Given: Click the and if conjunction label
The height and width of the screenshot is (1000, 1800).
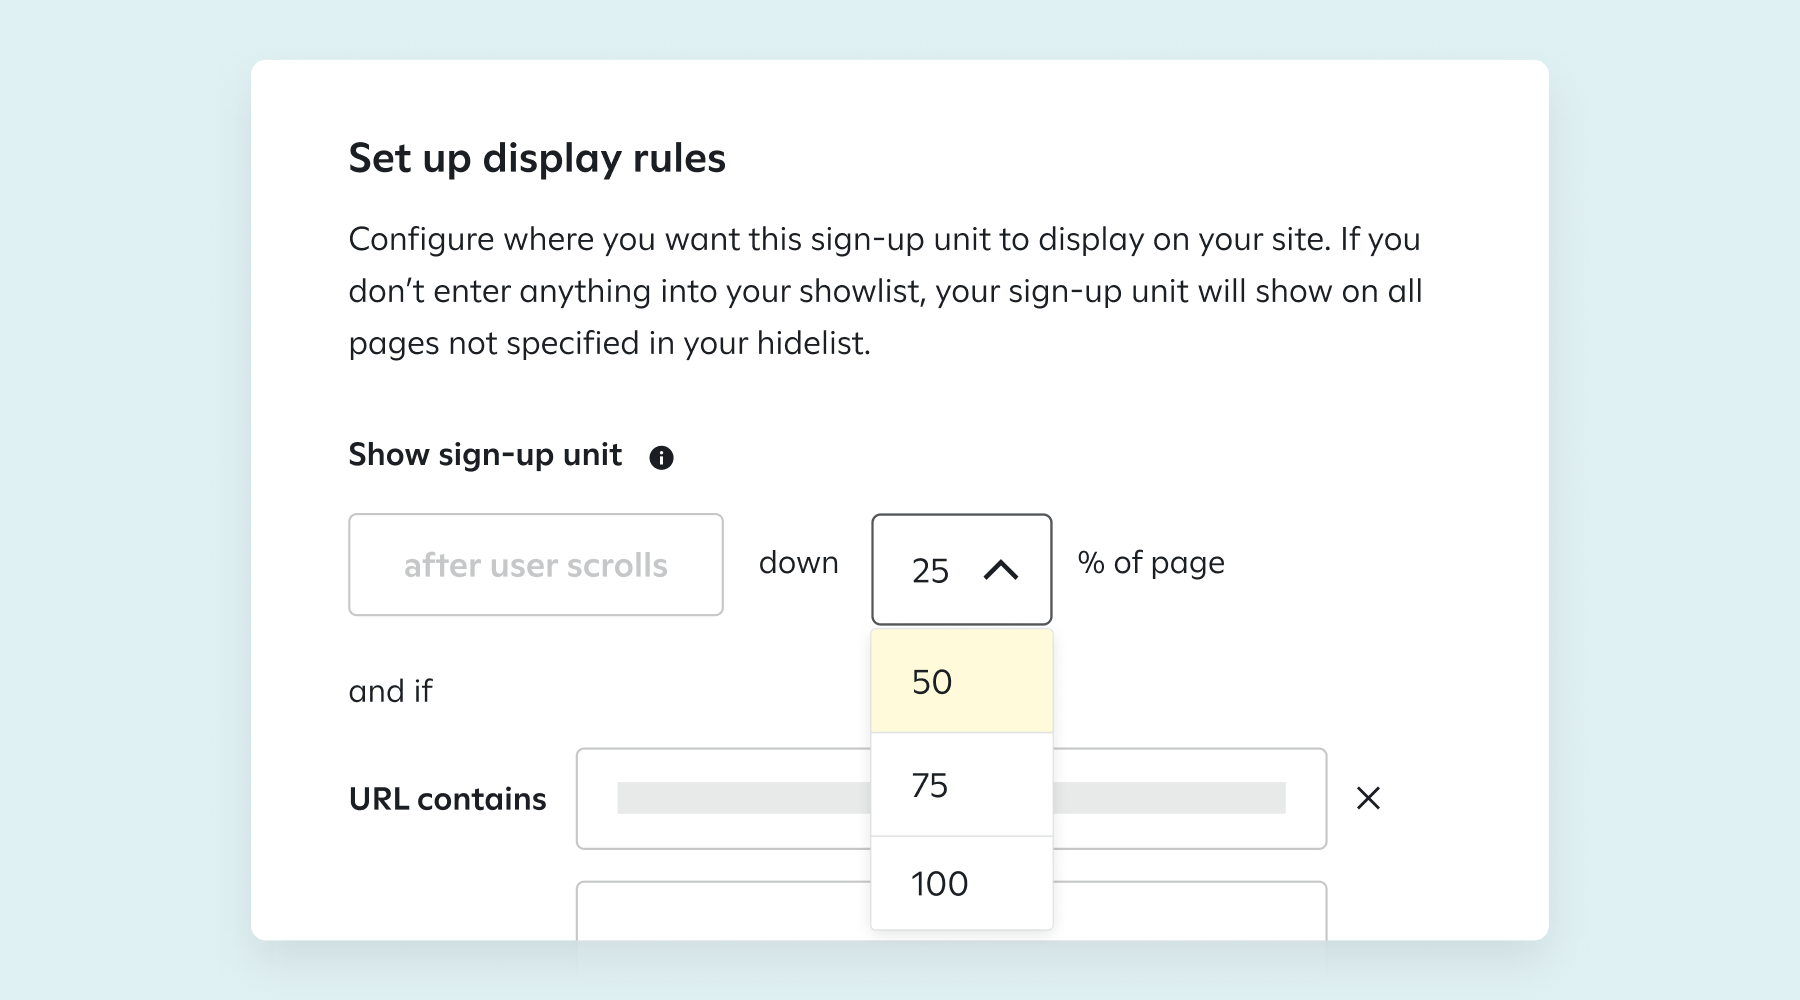Looking at the screenshot, I should 389,690.
